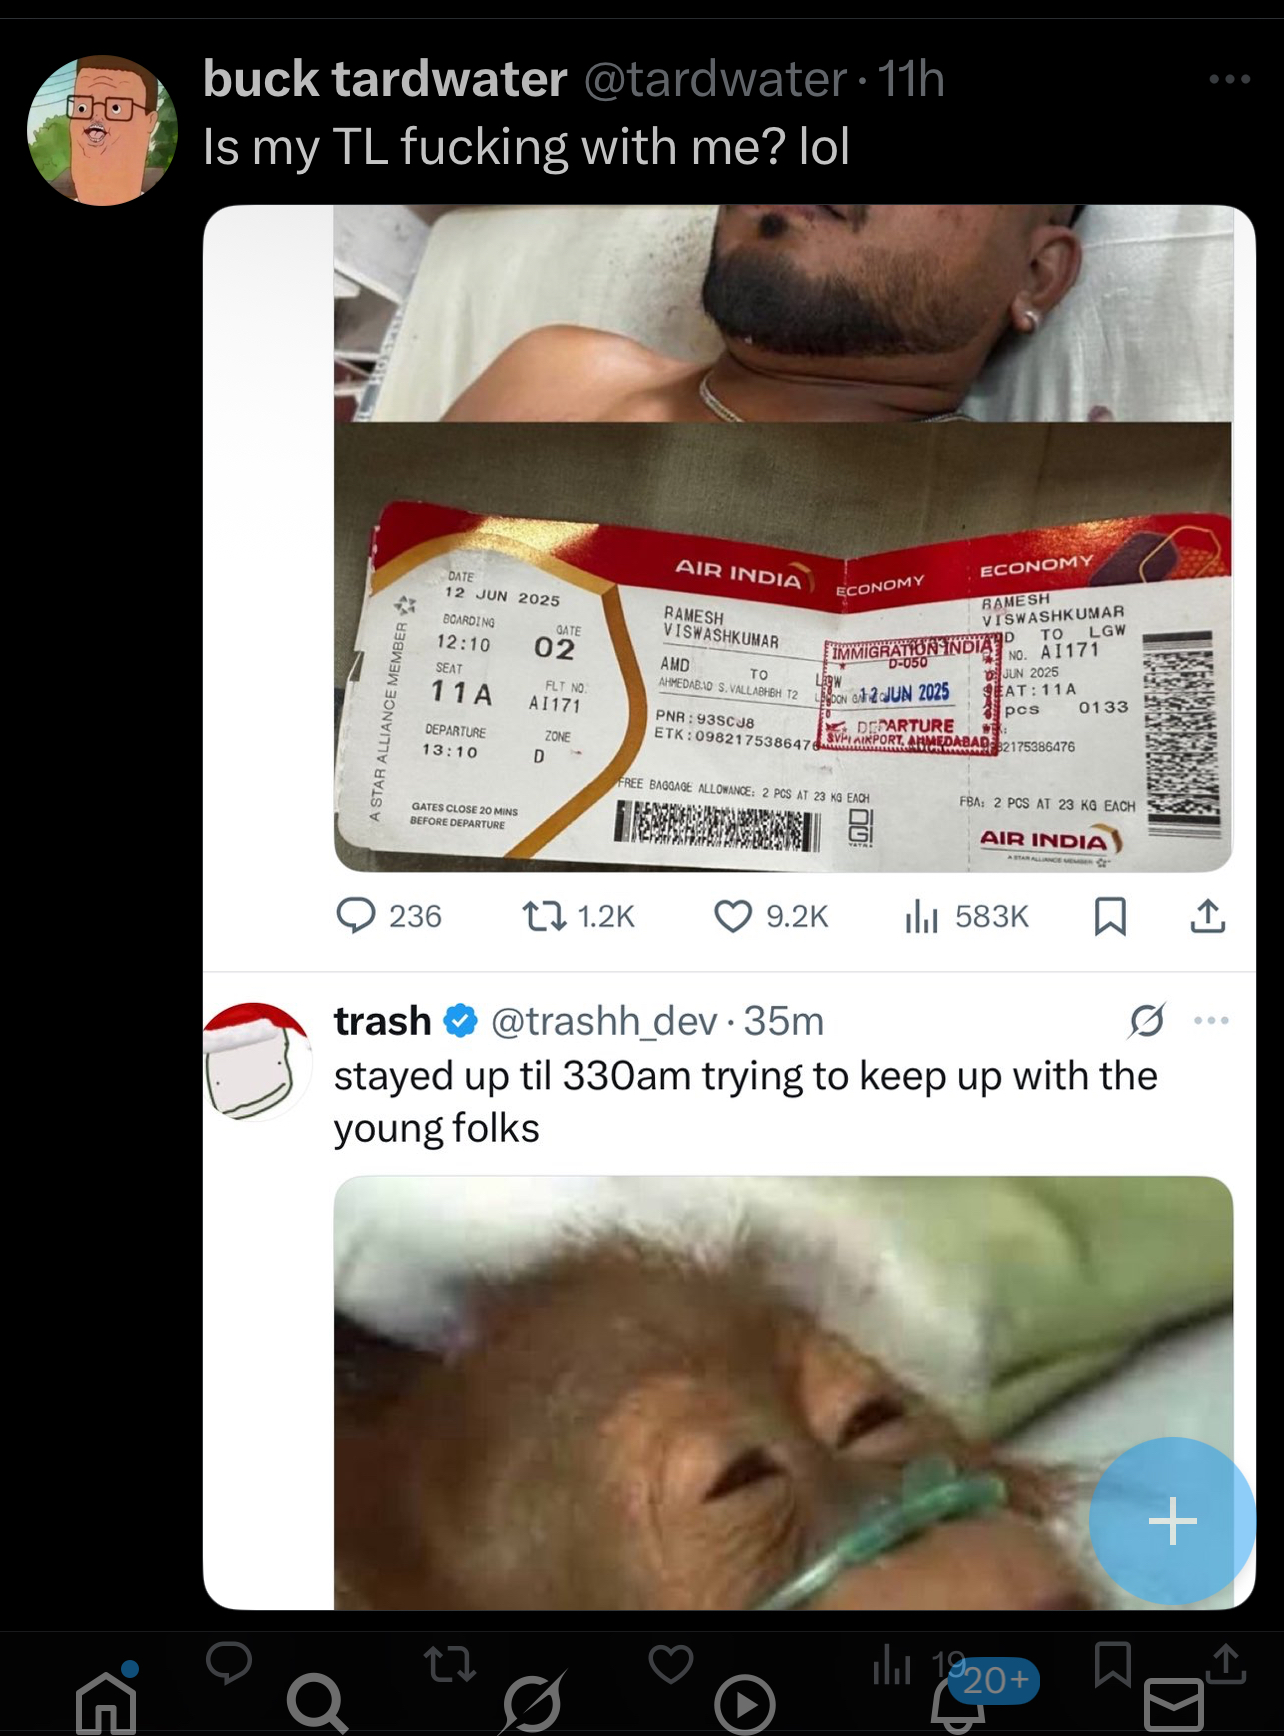Image resolution: width=1284 pixels, height=1736 pixels.
Task: Open the video play tab
Action: click(746, 1704)
